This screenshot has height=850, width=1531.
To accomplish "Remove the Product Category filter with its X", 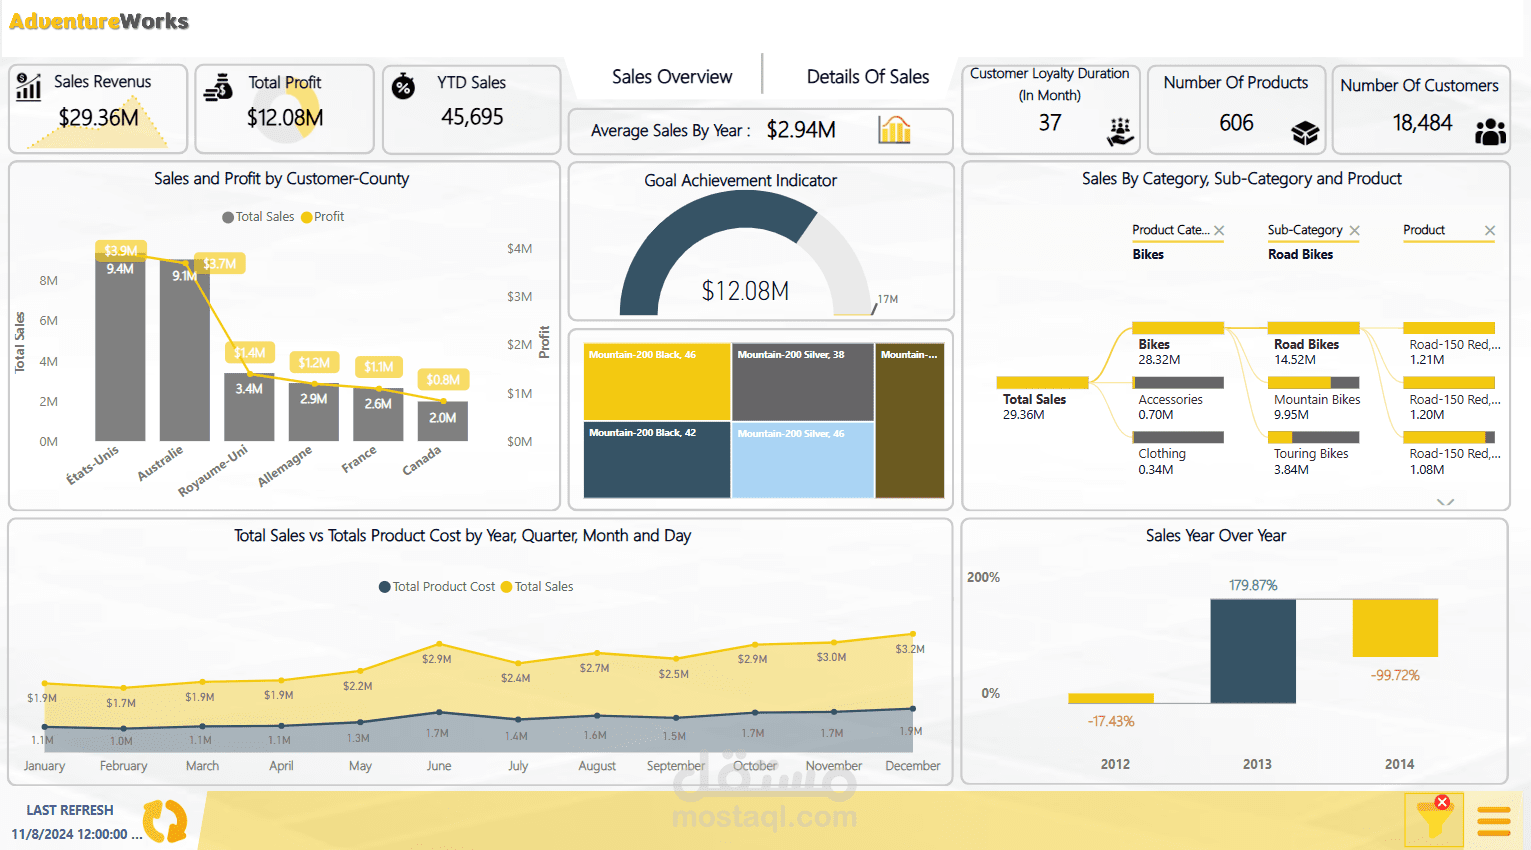I will [x=1220, y=229].
